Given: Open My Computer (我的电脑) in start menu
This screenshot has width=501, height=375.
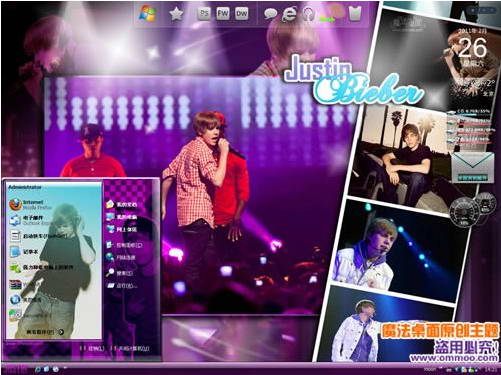Looking at the screenshot, I should tap(121, 217).
